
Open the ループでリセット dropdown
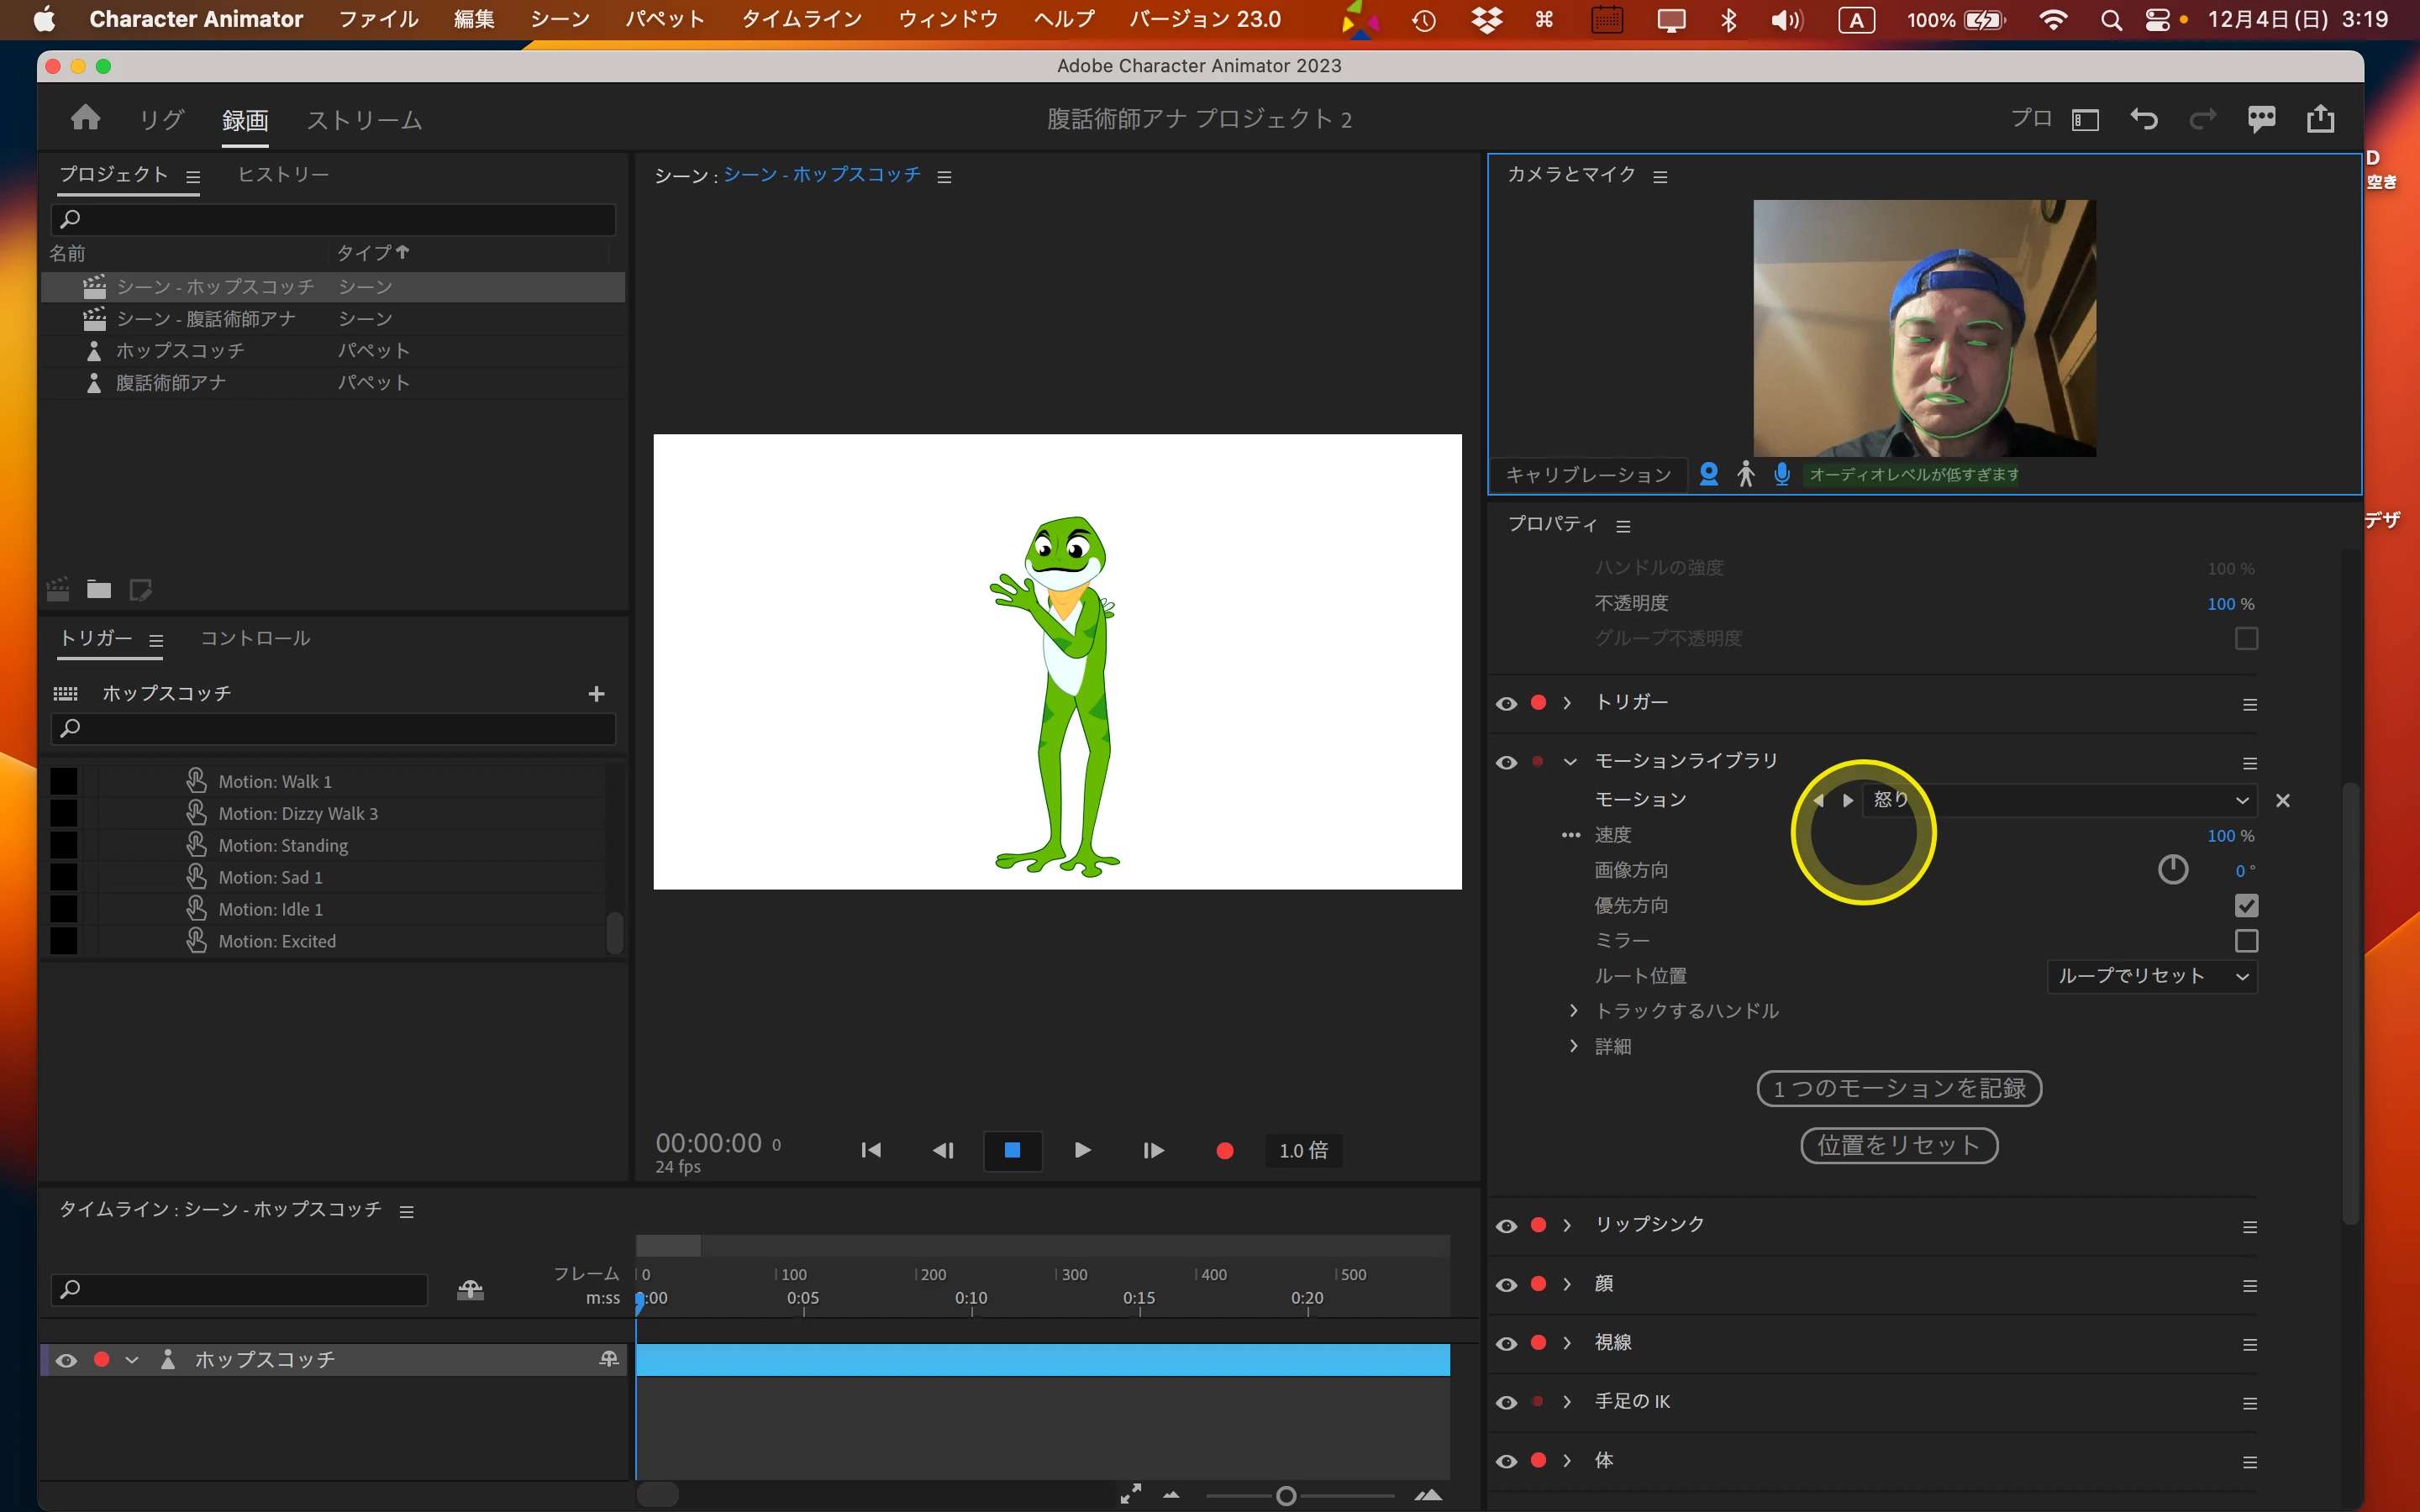tap(2152, 976)
